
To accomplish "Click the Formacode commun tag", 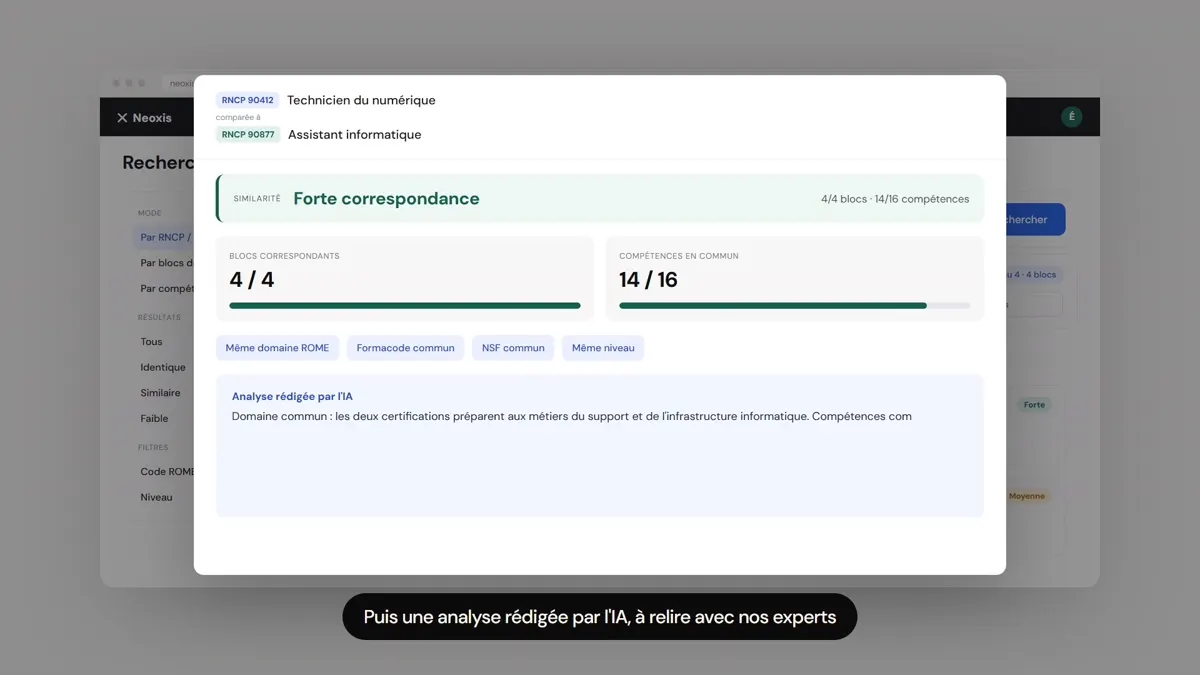I will pyautogui.click(x=405, y=348).
